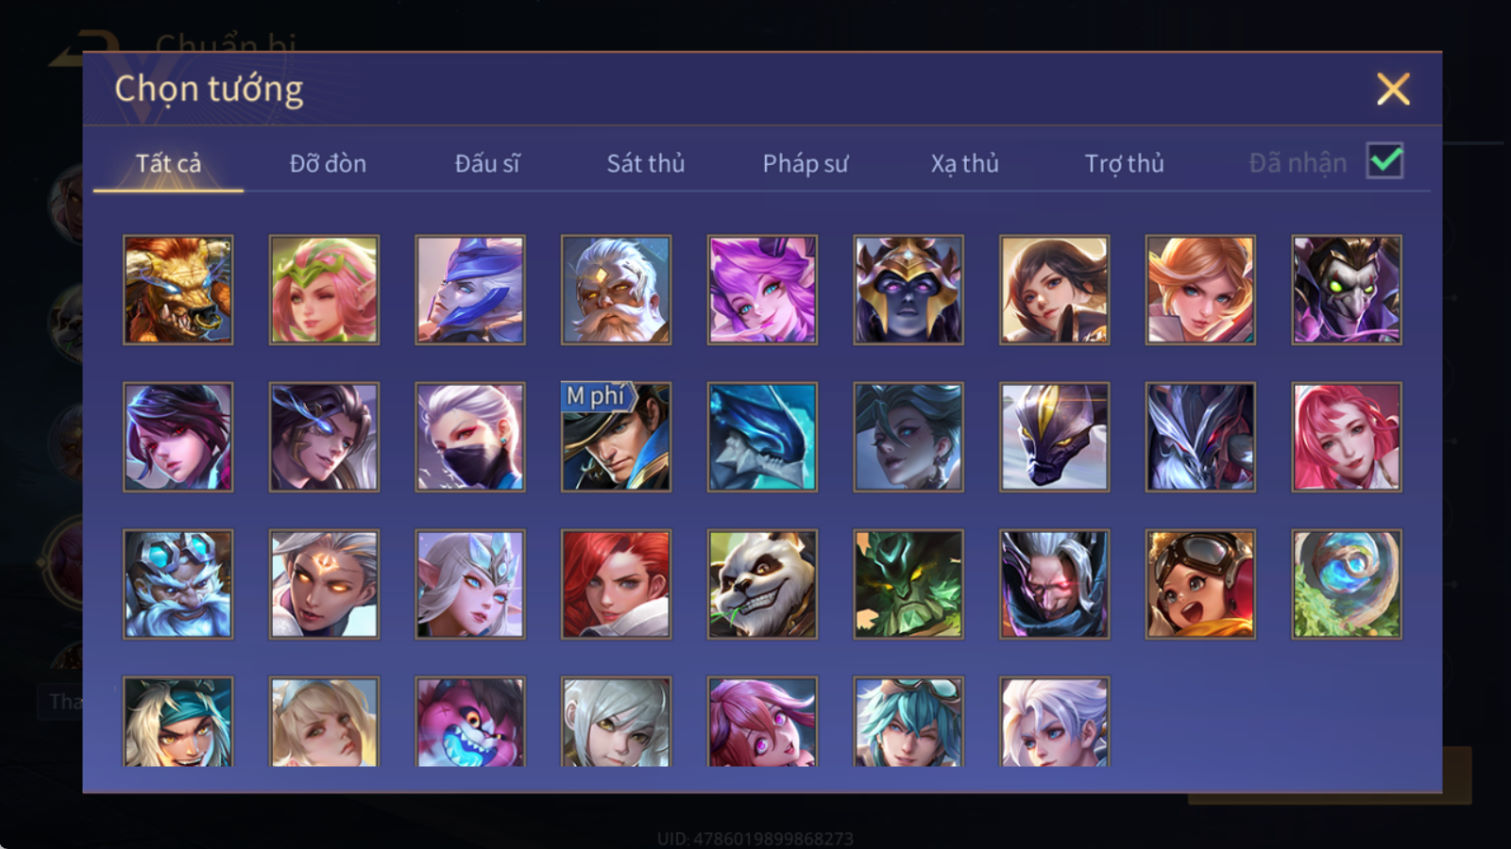
Task: Select the goggles-wearing kid hero portrait
Action: (x=1200, y=584)
